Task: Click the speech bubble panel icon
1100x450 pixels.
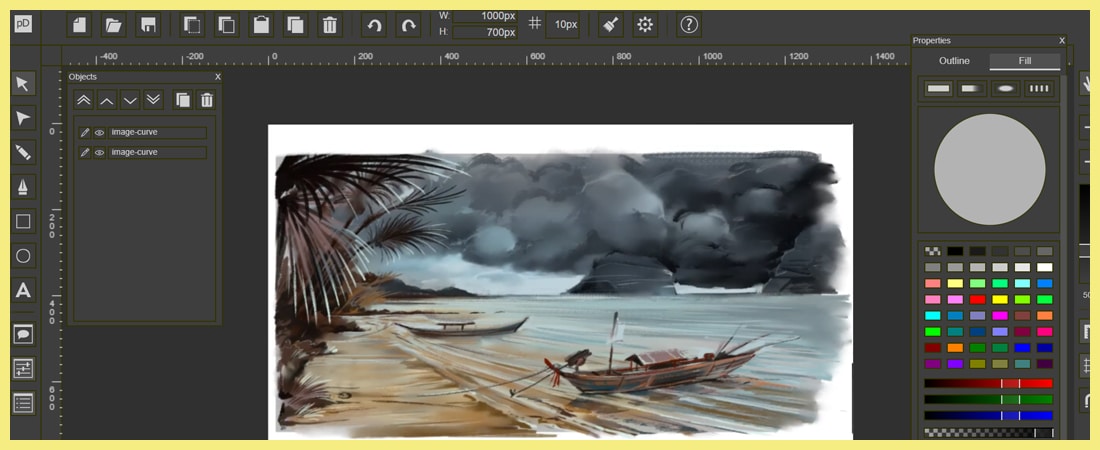Action: pos(23,334)
